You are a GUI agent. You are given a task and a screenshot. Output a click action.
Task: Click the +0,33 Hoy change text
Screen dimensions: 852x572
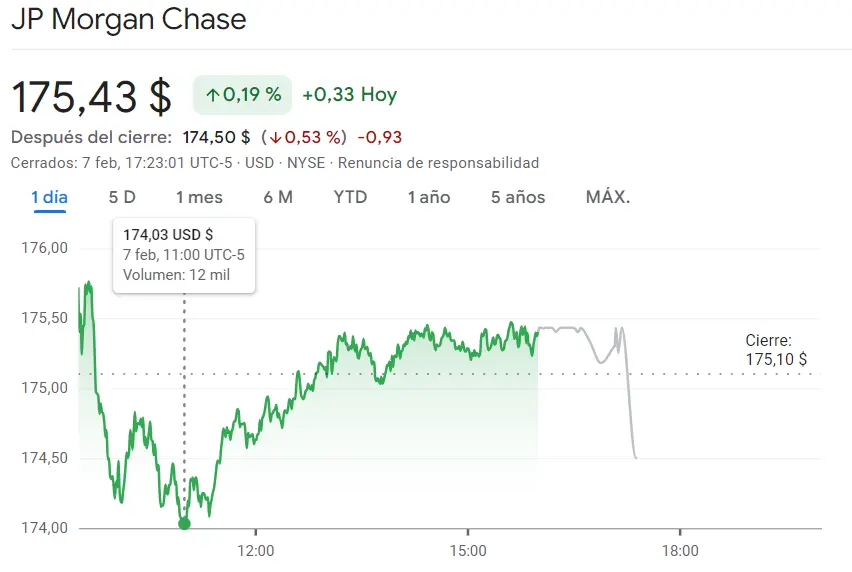[x=349, y=95]
